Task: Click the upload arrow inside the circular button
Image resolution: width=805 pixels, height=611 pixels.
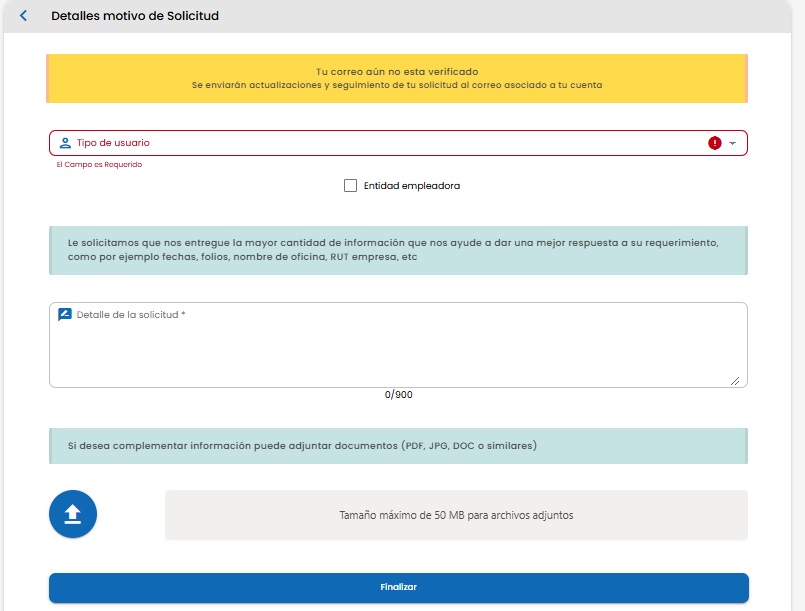Action: pos(72,513)
